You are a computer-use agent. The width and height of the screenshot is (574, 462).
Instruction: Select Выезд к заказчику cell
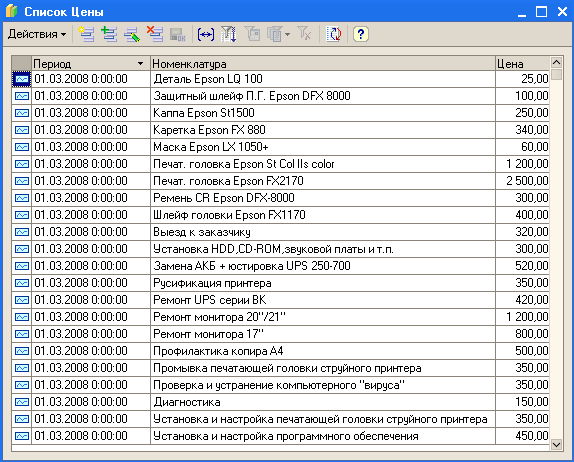(323, 232)
